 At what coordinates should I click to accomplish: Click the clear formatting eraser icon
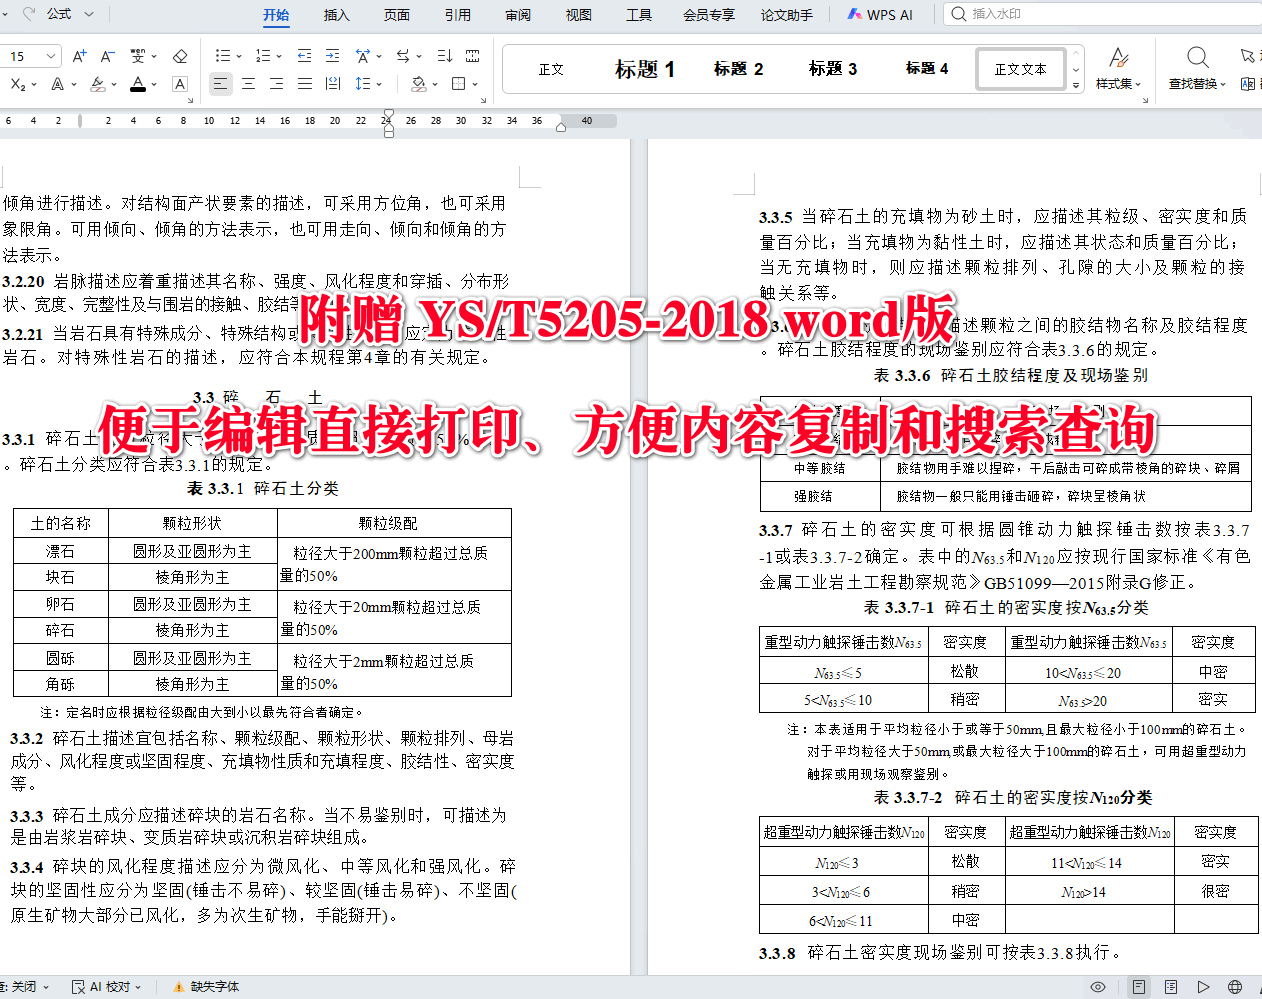point(180,56)
